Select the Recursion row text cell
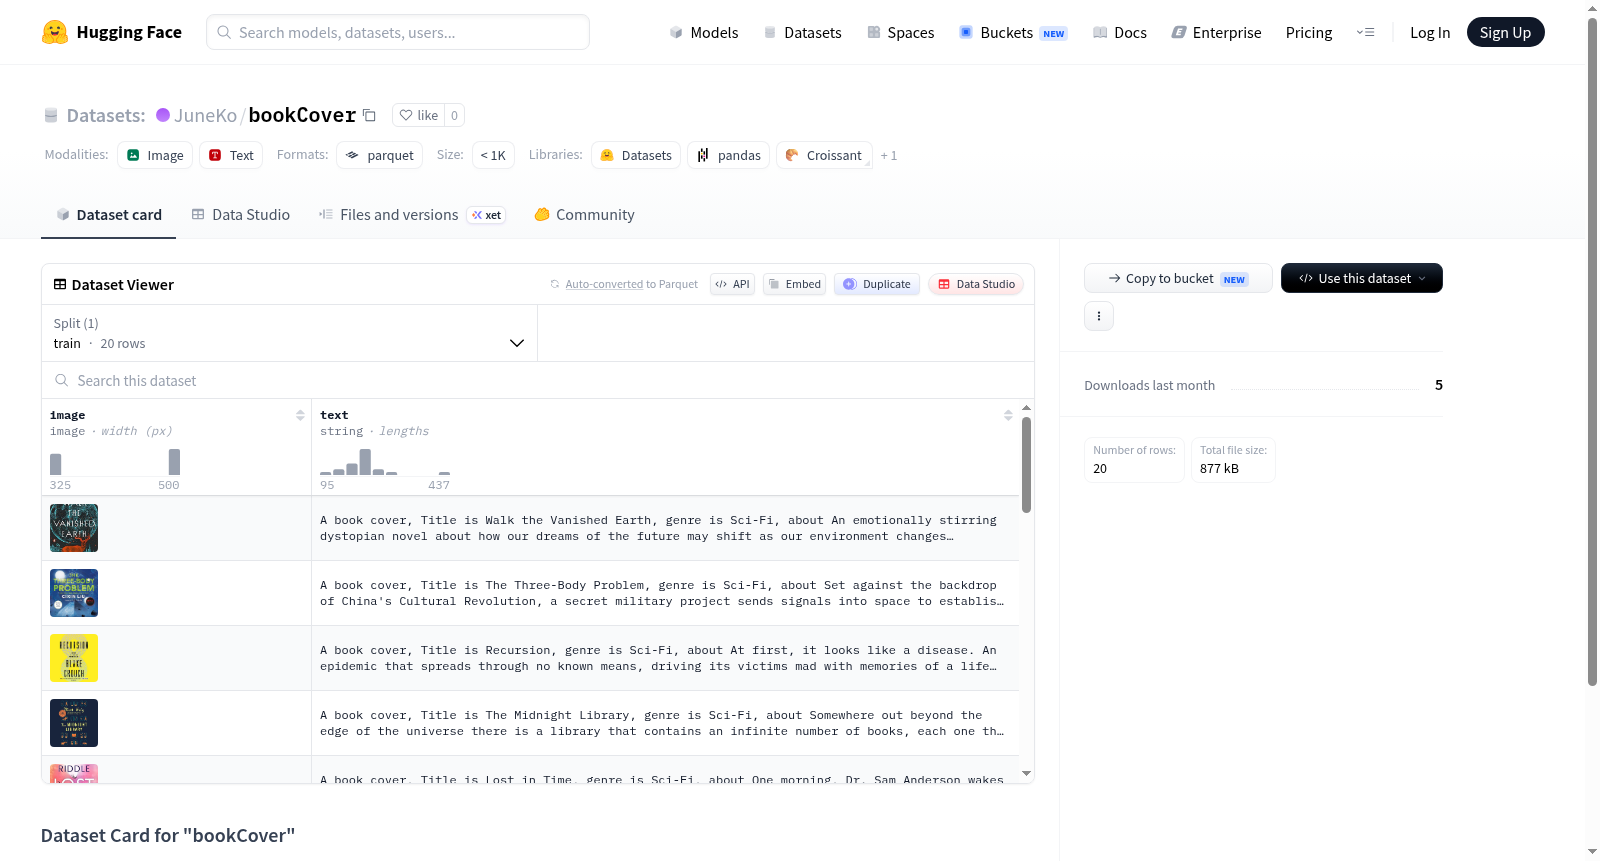The image size is (1600, 861). (x=665, y=658)
